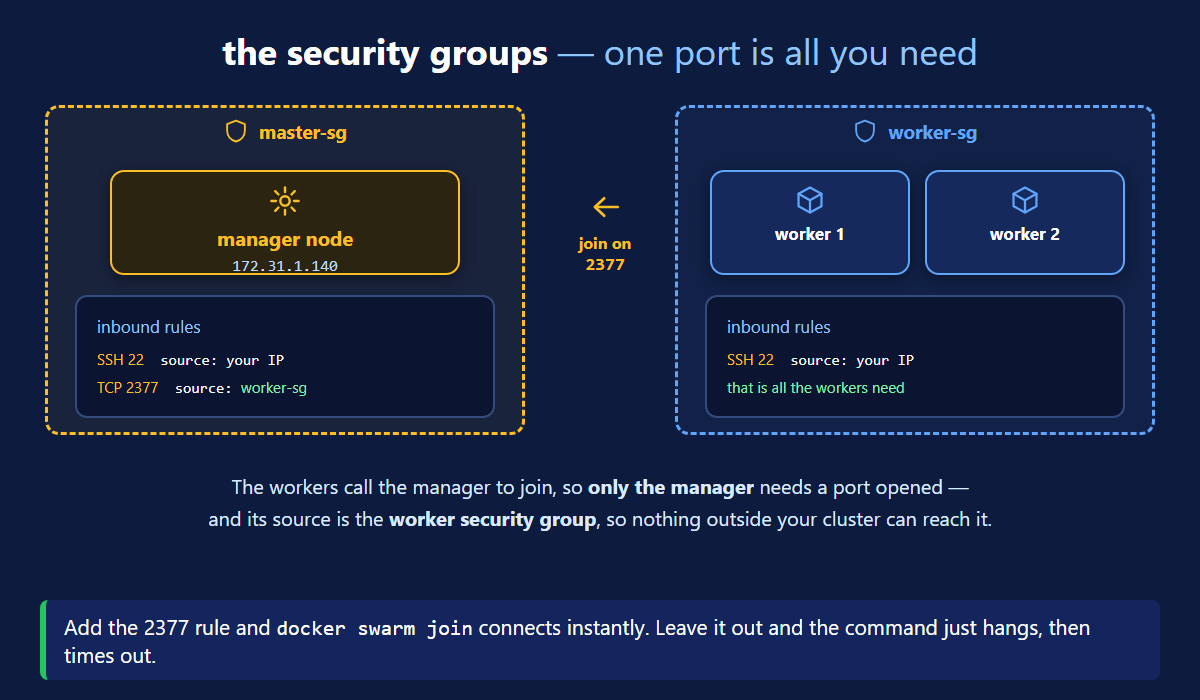The image size is (1200, 700).
Task: Click green 'worker-sg' source in master rules
Action: 274,388
